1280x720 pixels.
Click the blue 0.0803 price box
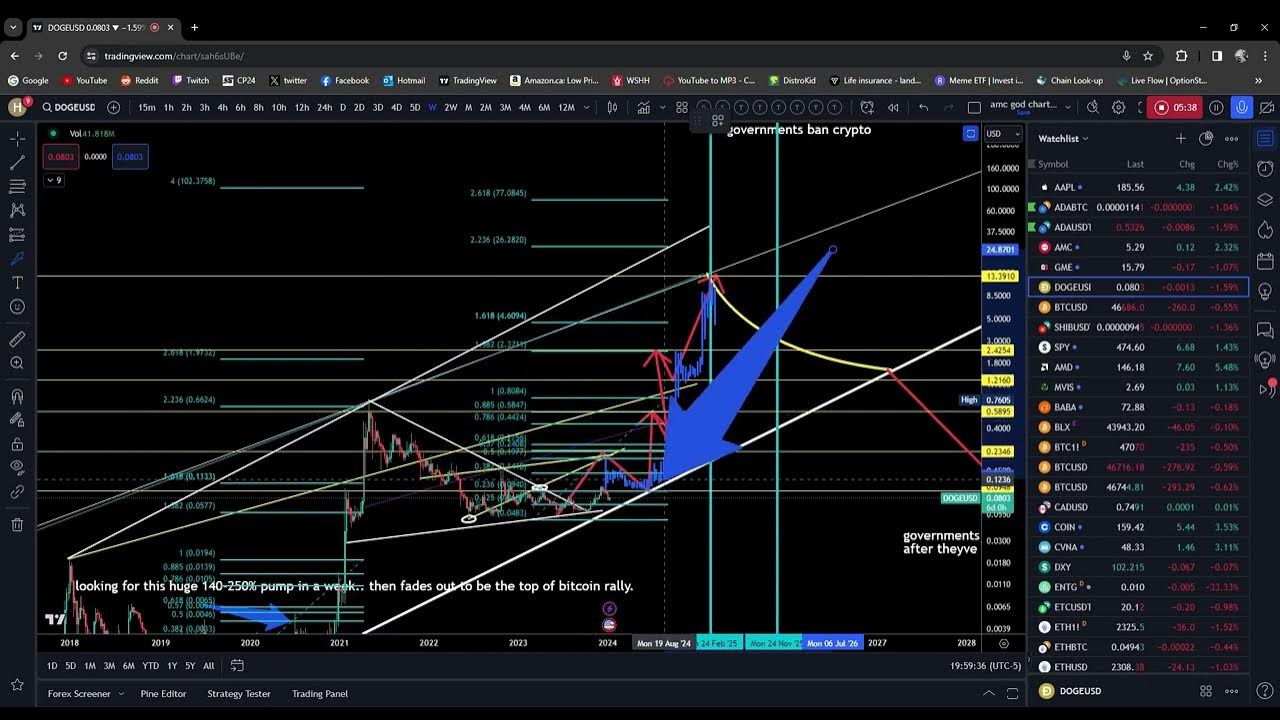(130, 156)
